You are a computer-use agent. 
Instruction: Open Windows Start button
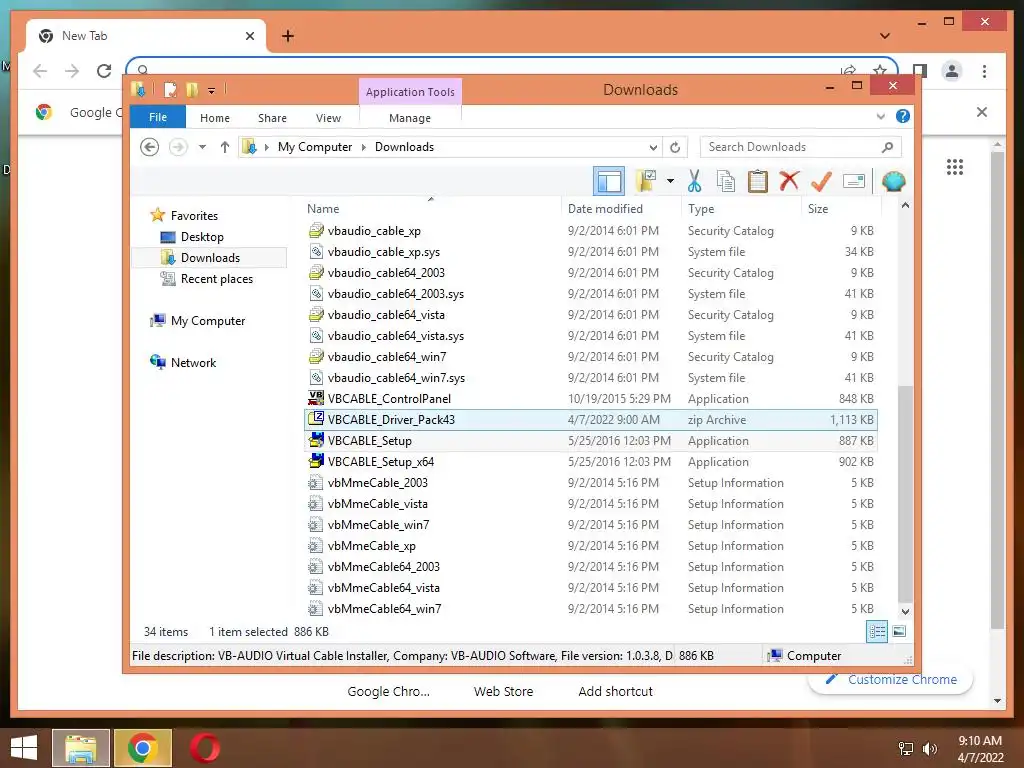click(24, 748)
